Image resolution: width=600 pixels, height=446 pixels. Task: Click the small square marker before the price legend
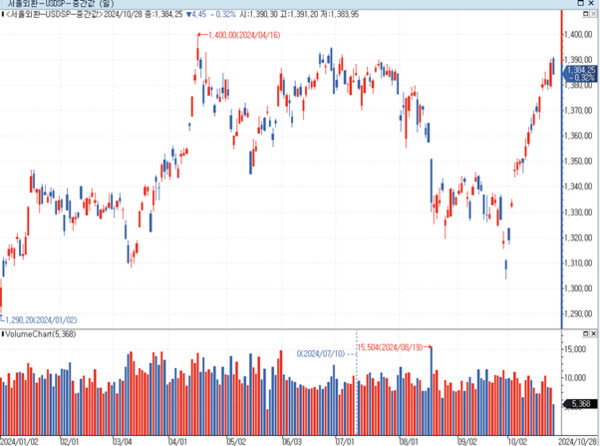[4, 16]
